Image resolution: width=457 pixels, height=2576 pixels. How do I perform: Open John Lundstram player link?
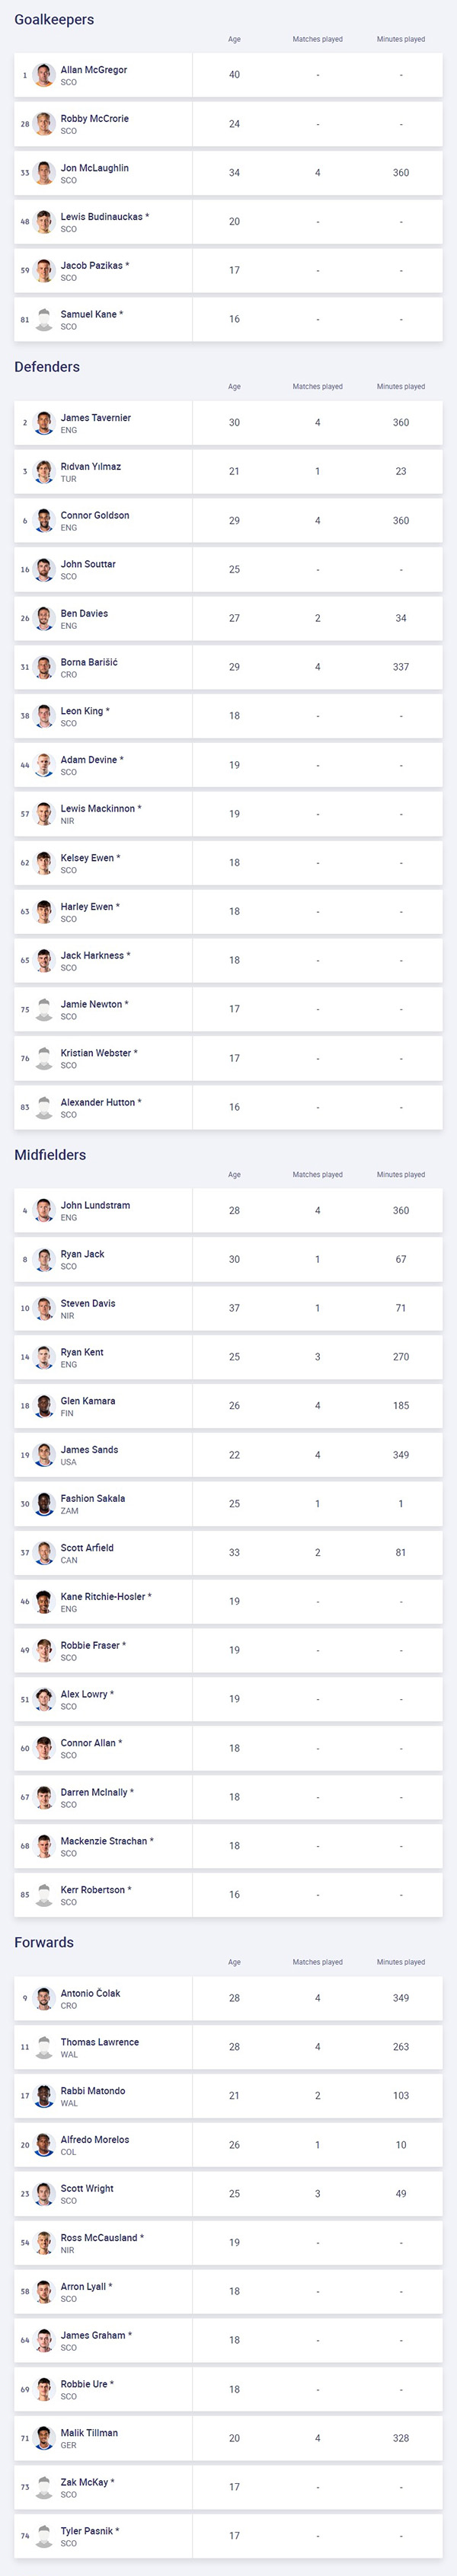tap(95, 1205)
